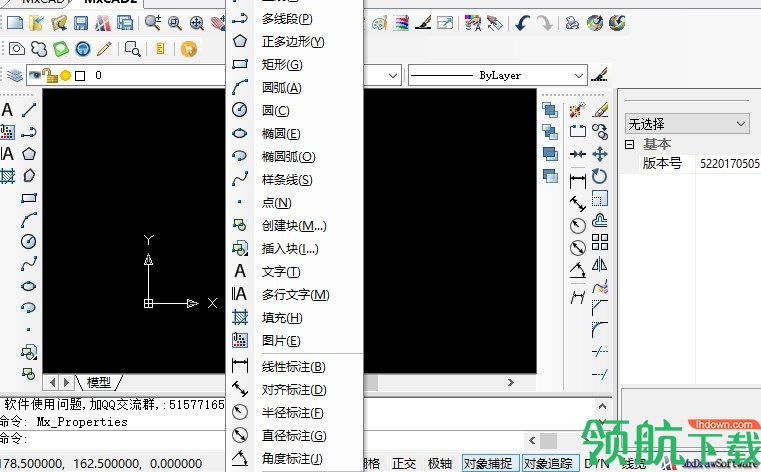Toggle 正交 ortho mode in status bar
761x472 pixels.
coord(404,463)
